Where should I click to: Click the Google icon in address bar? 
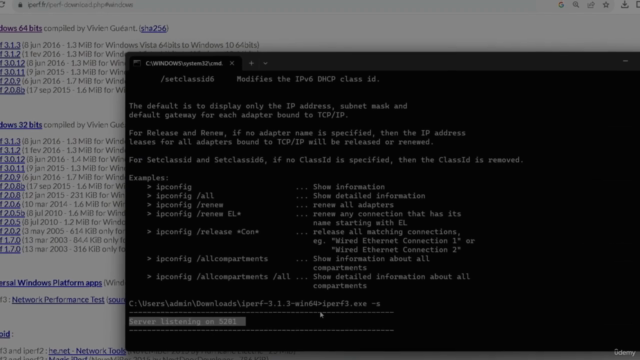561,5
